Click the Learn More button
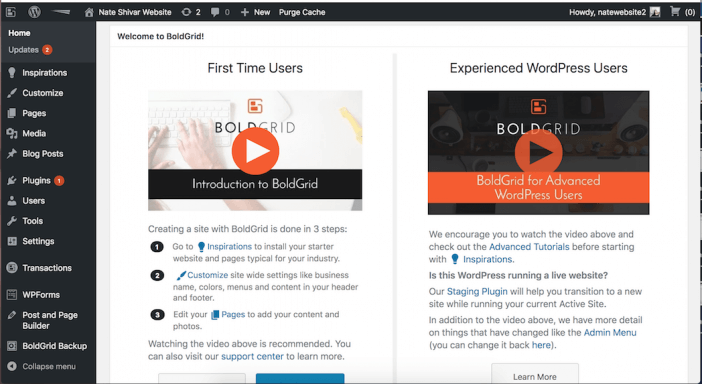The image size is (702, 384). (535, 374)
